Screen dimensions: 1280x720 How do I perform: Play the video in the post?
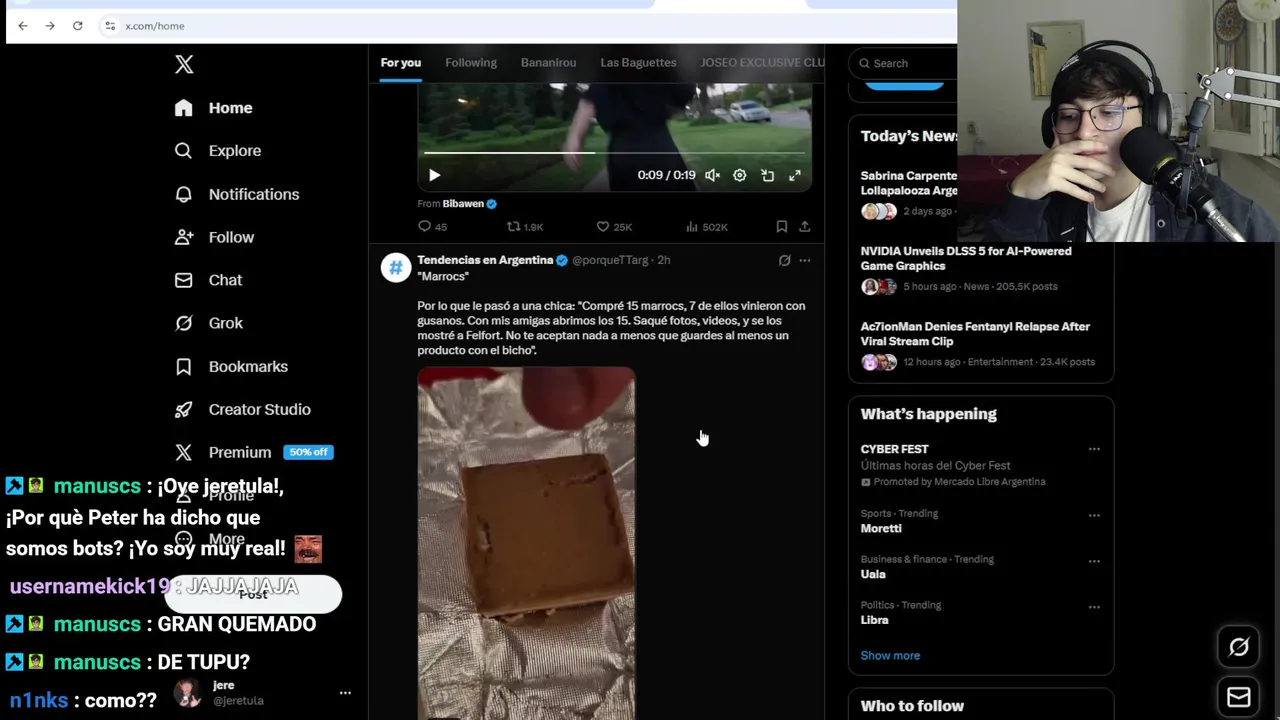pos(434,175)
